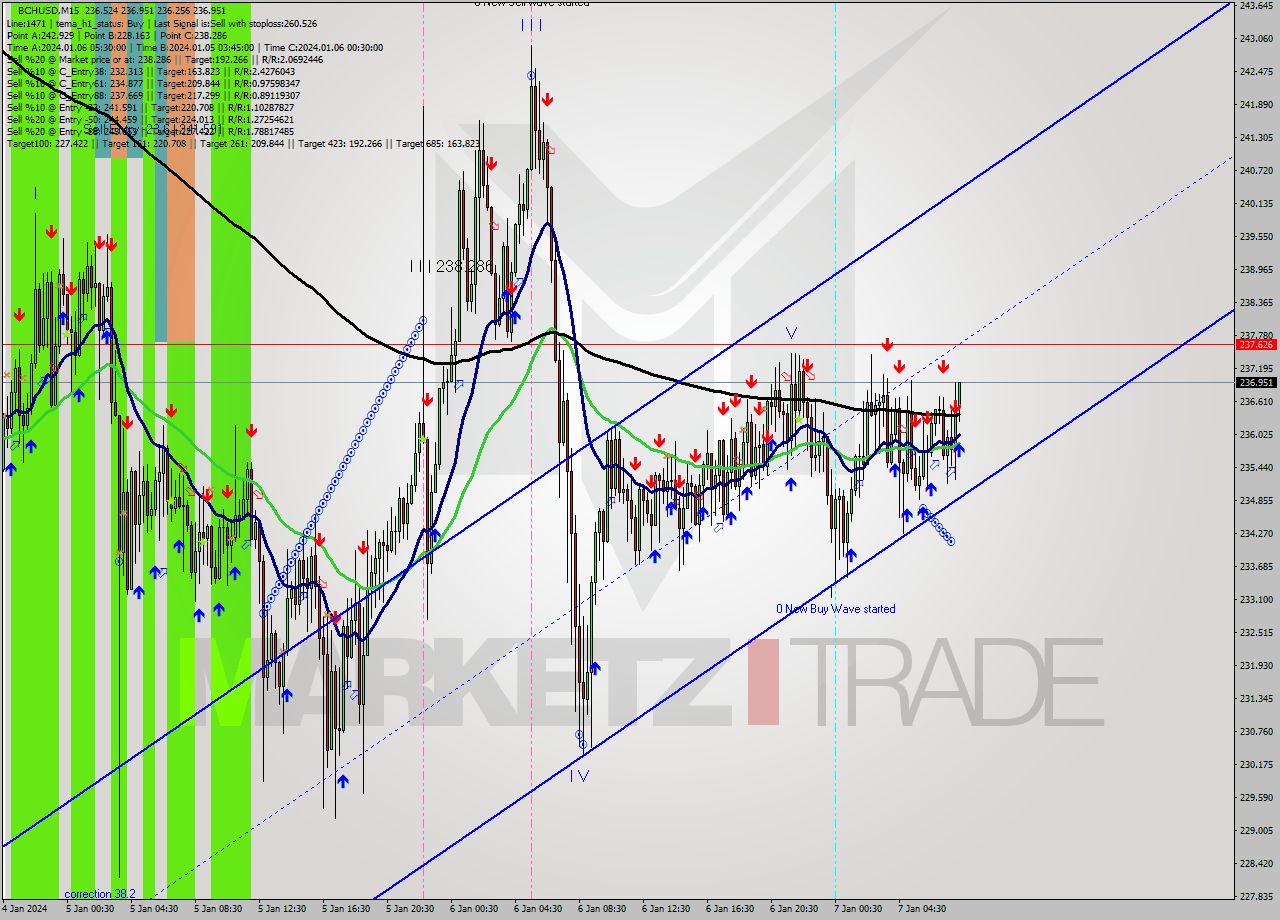Viewport: 1280px width, 920px height.
Task: Select the red 237.626 price tag
Action: pyautogui.click(x=1256, y=344)
